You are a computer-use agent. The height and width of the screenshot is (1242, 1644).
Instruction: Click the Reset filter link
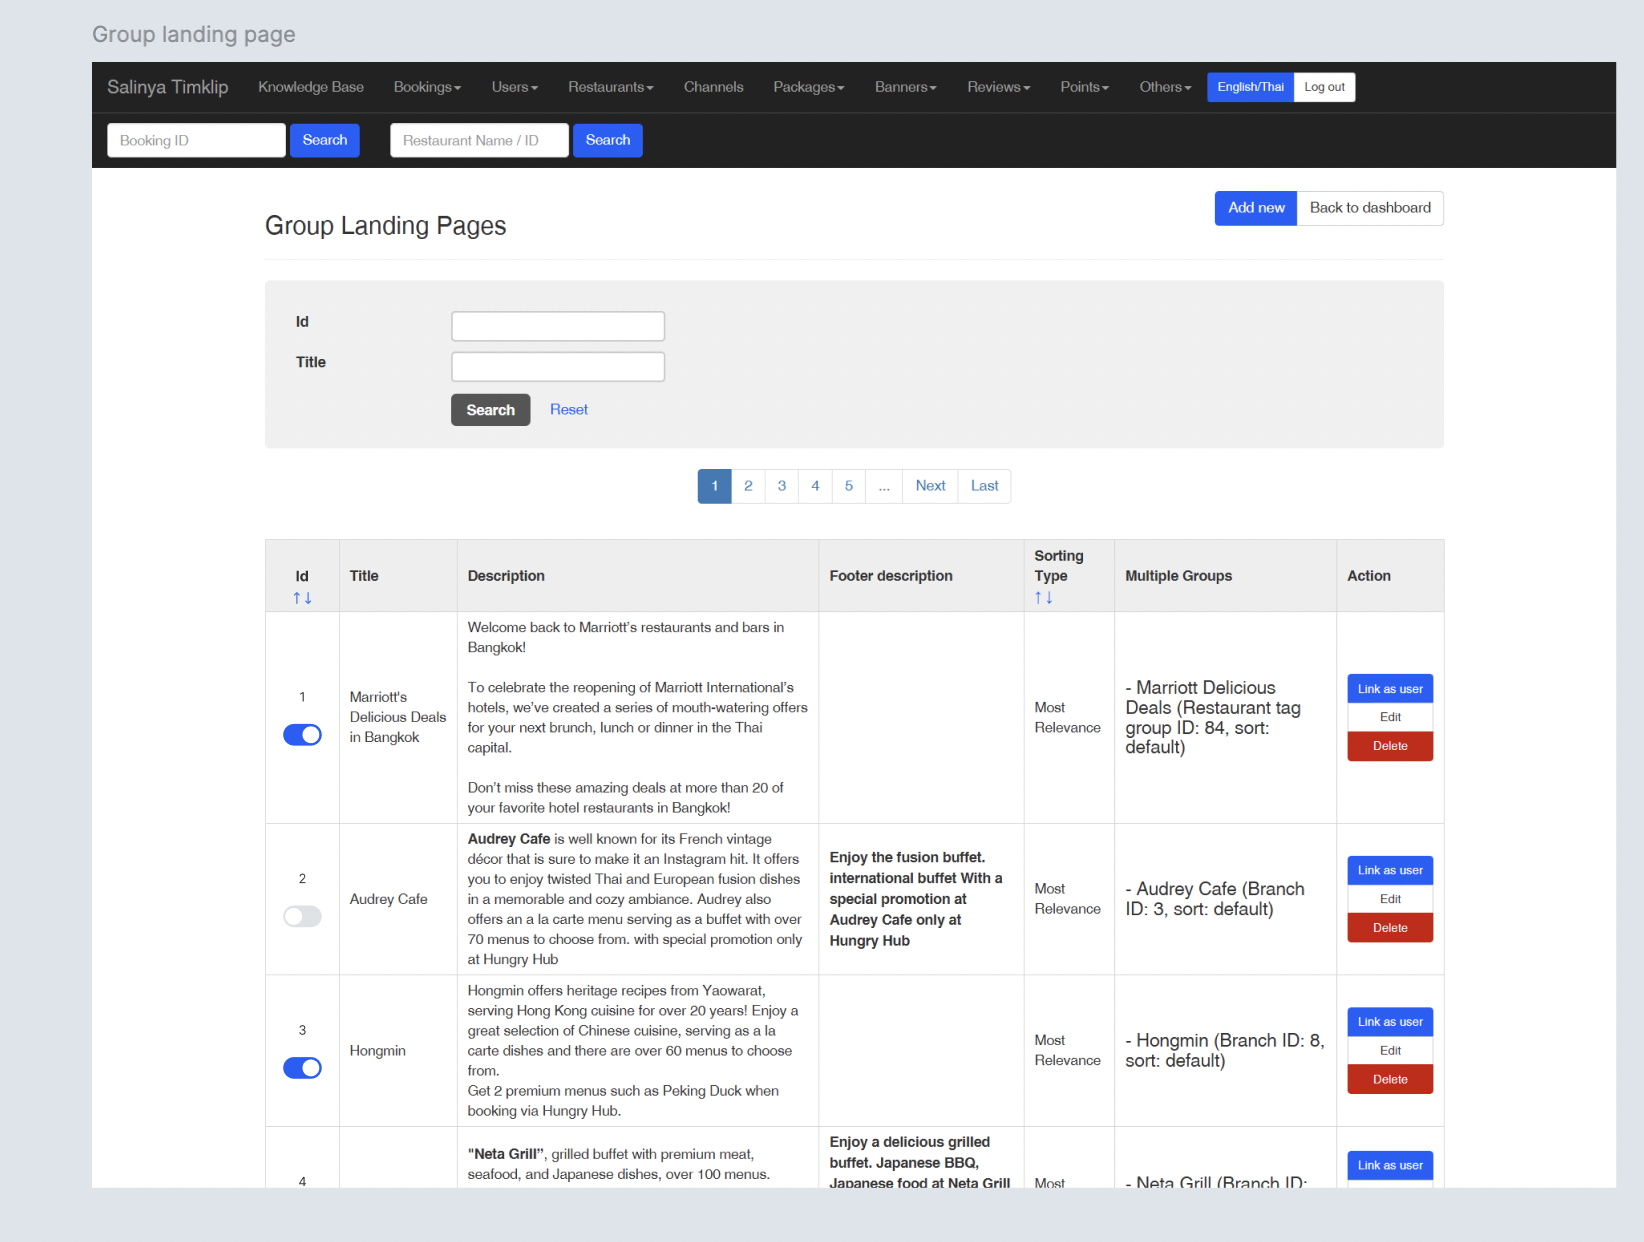[569, 410]
